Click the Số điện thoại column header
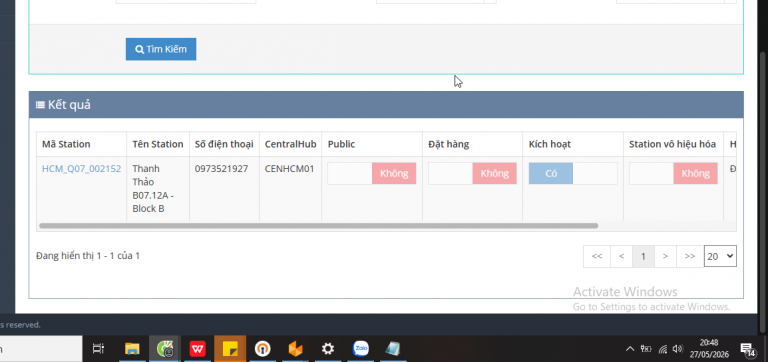The image size is (768, 362). 224,144
